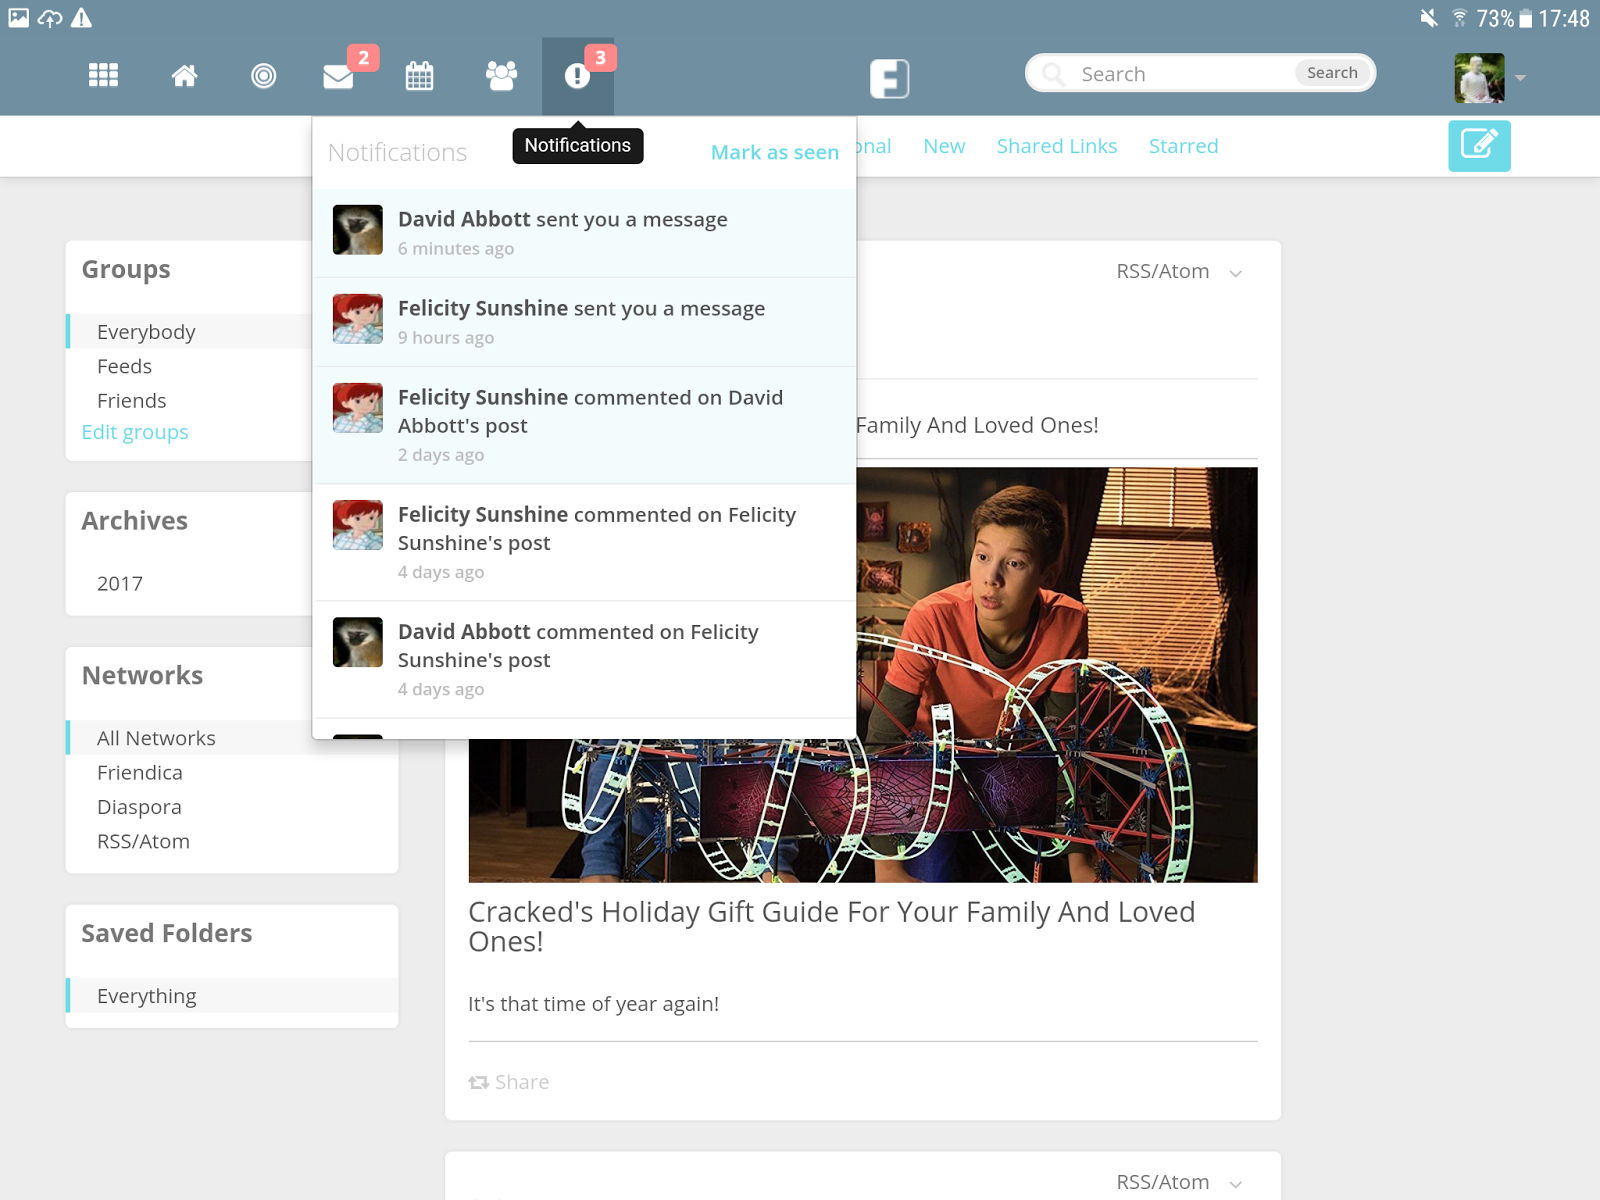The height and width of the screenshot is (1200, 1600).
Task: Open the Notifications bell panel
Action: pyautogui.click(x=578, y=75)
